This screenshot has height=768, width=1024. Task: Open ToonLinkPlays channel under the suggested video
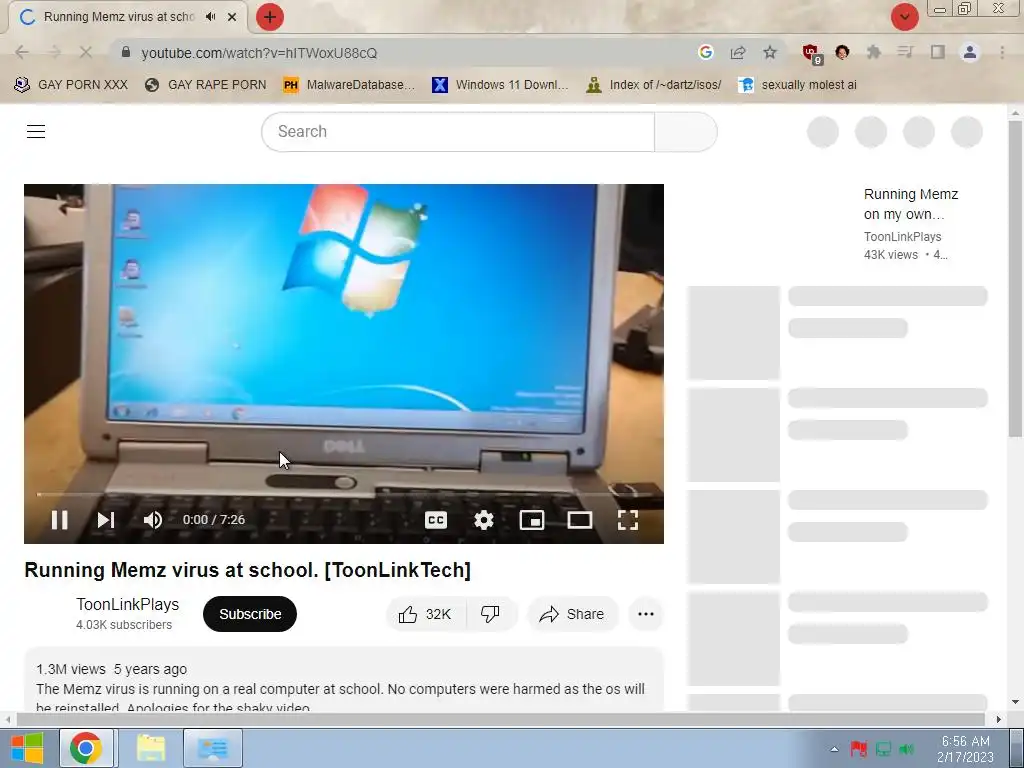pyautogui.click(x=903, y=237)
